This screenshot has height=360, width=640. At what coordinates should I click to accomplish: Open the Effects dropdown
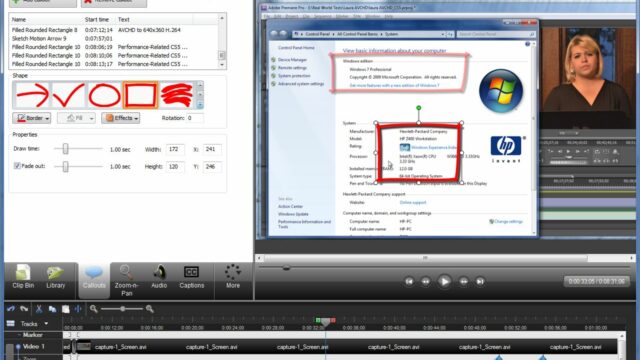click(x=121, y=118)
